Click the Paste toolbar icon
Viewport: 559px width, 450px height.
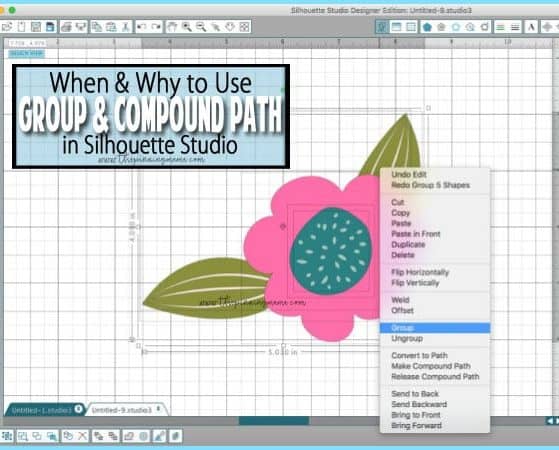click(x=111, y=27)
